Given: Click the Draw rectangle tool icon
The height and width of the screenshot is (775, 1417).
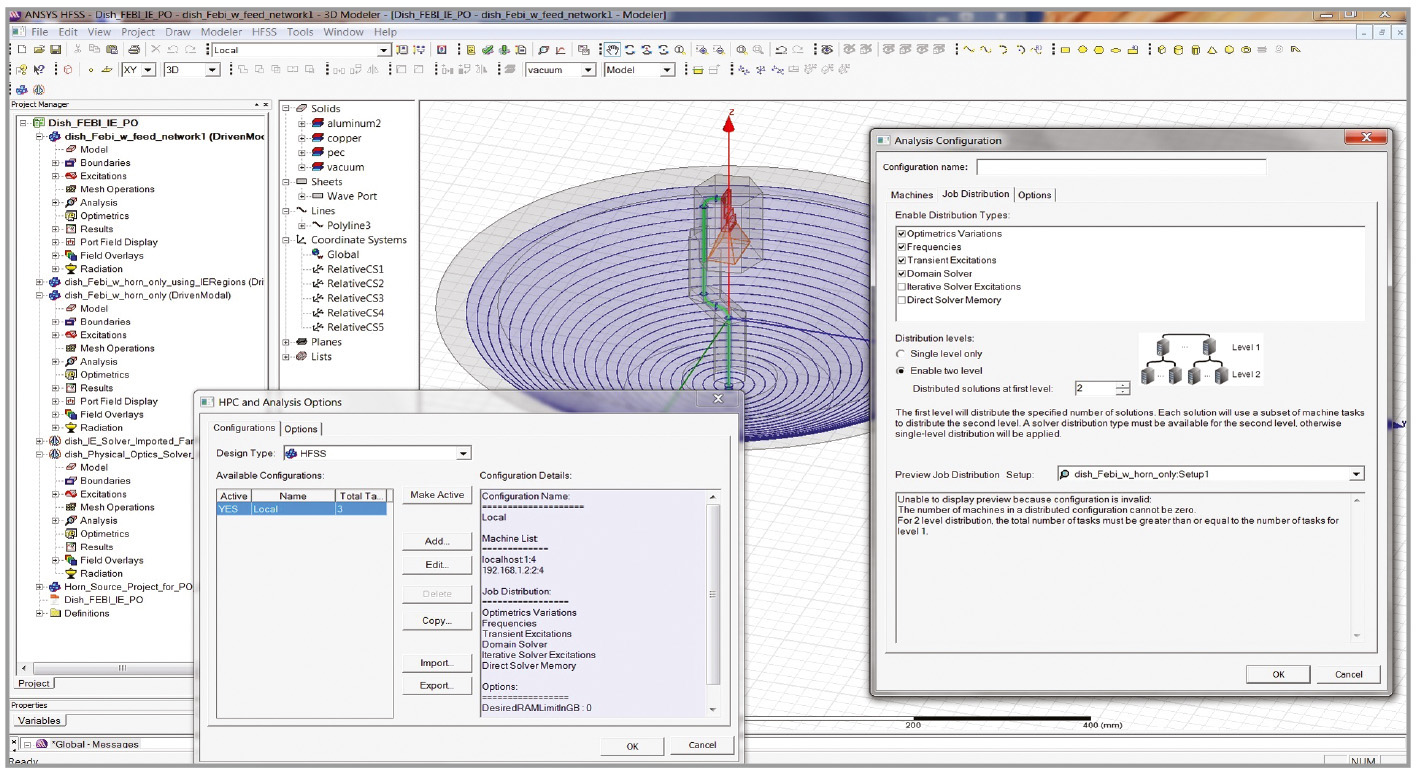Looking at the screenshot, I should [1066, 50].
